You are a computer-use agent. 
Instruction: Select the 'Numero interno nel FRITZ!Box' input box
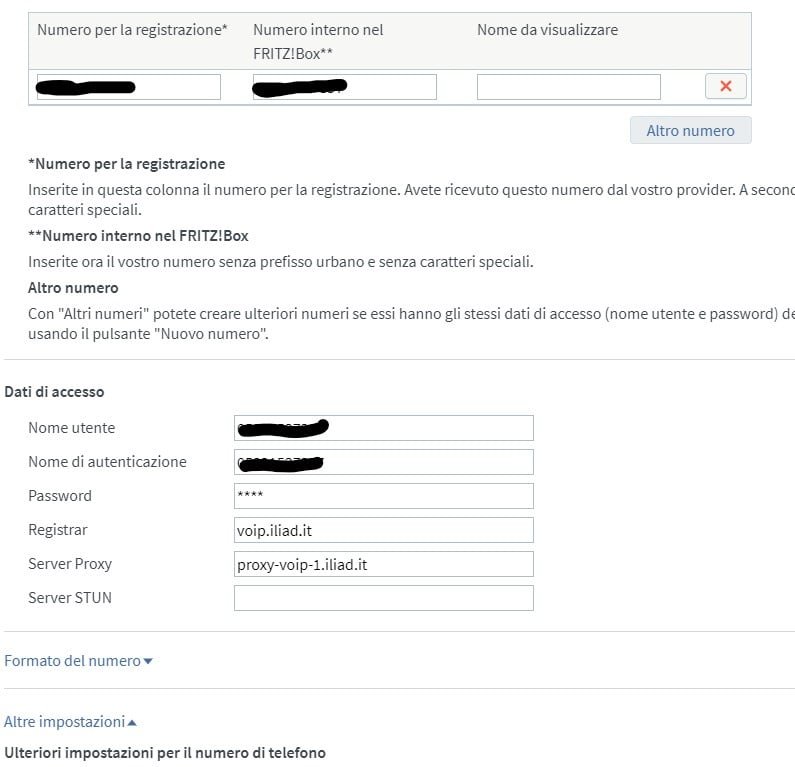[344, 87]
